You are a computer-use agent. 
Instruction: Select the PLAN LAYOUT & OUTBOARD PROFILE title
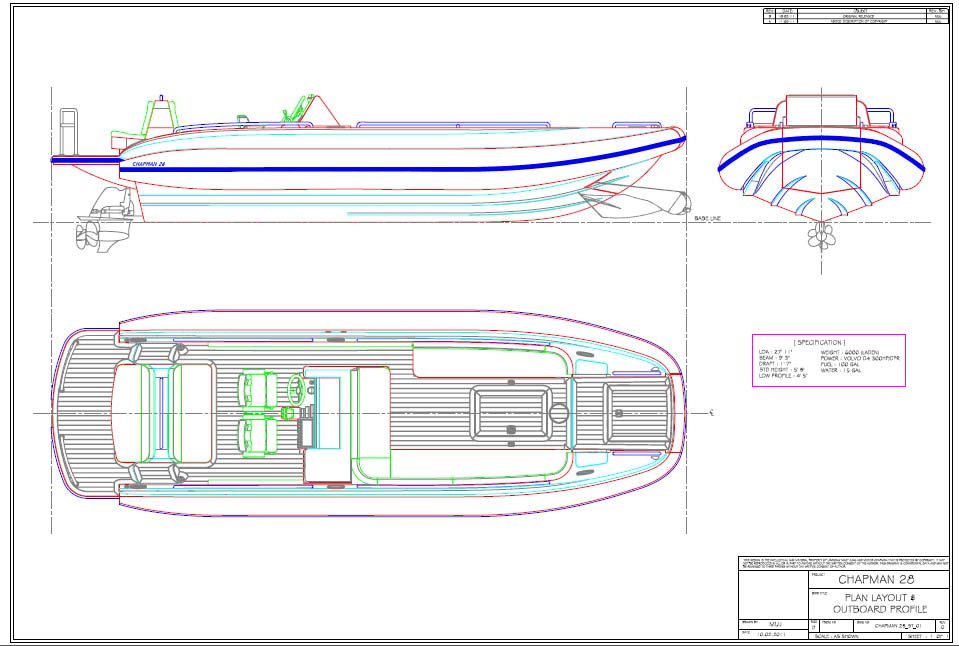coord(868,603)
